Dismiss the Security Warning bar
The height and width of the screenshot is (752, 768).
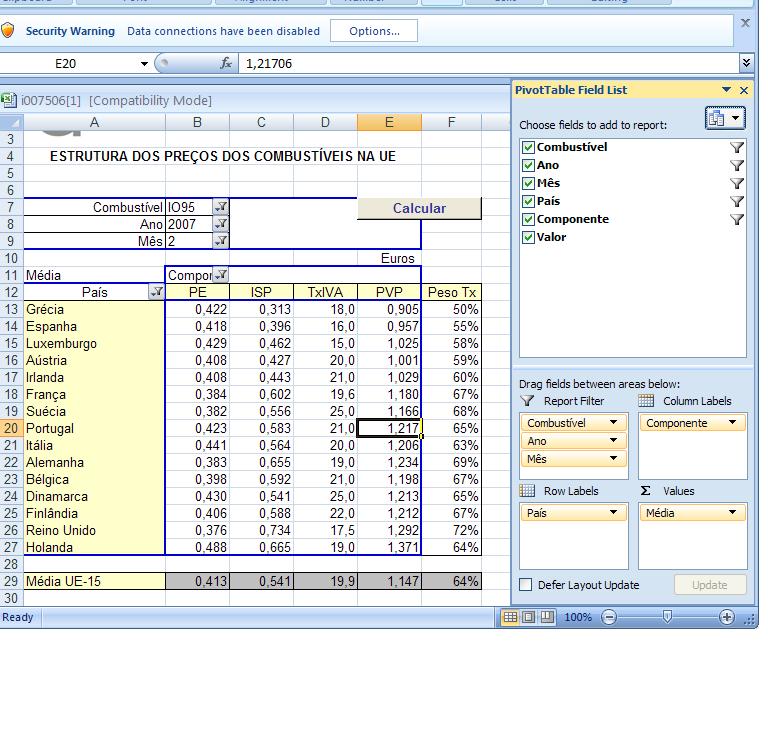[745, 23]
